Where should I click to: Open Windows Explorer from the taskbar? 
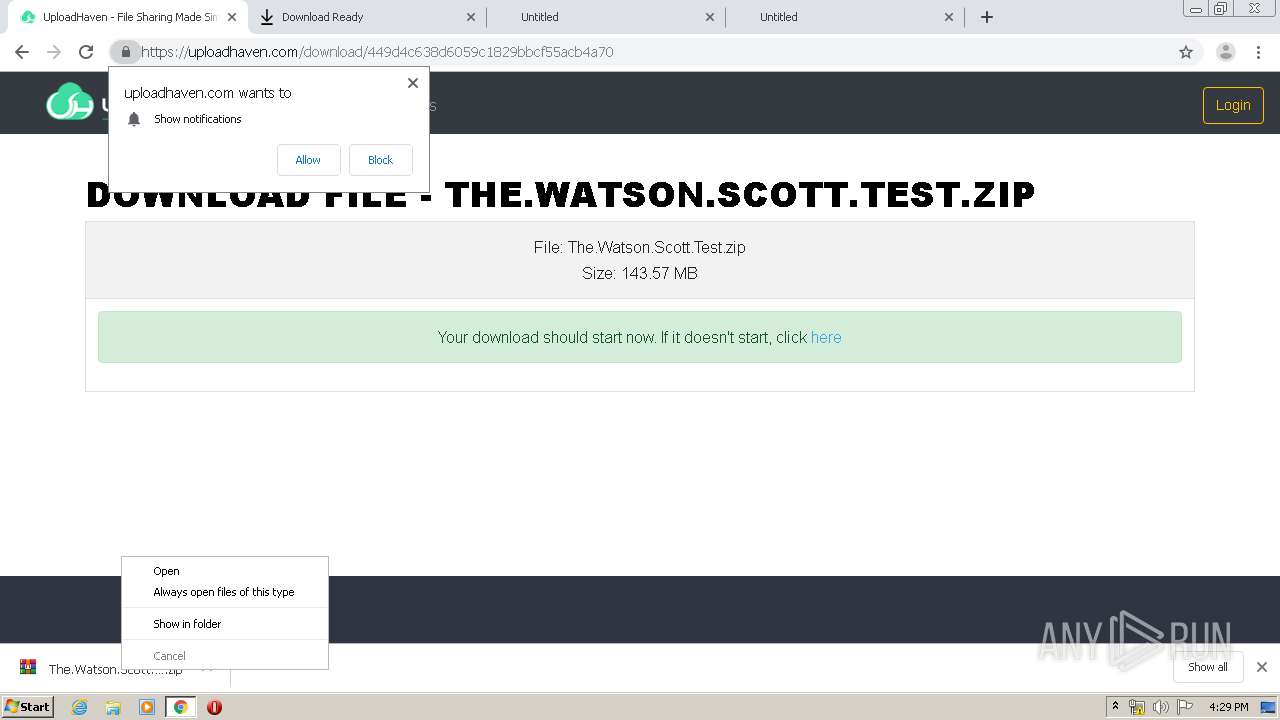pyautogui.click(x=113, y=707)
